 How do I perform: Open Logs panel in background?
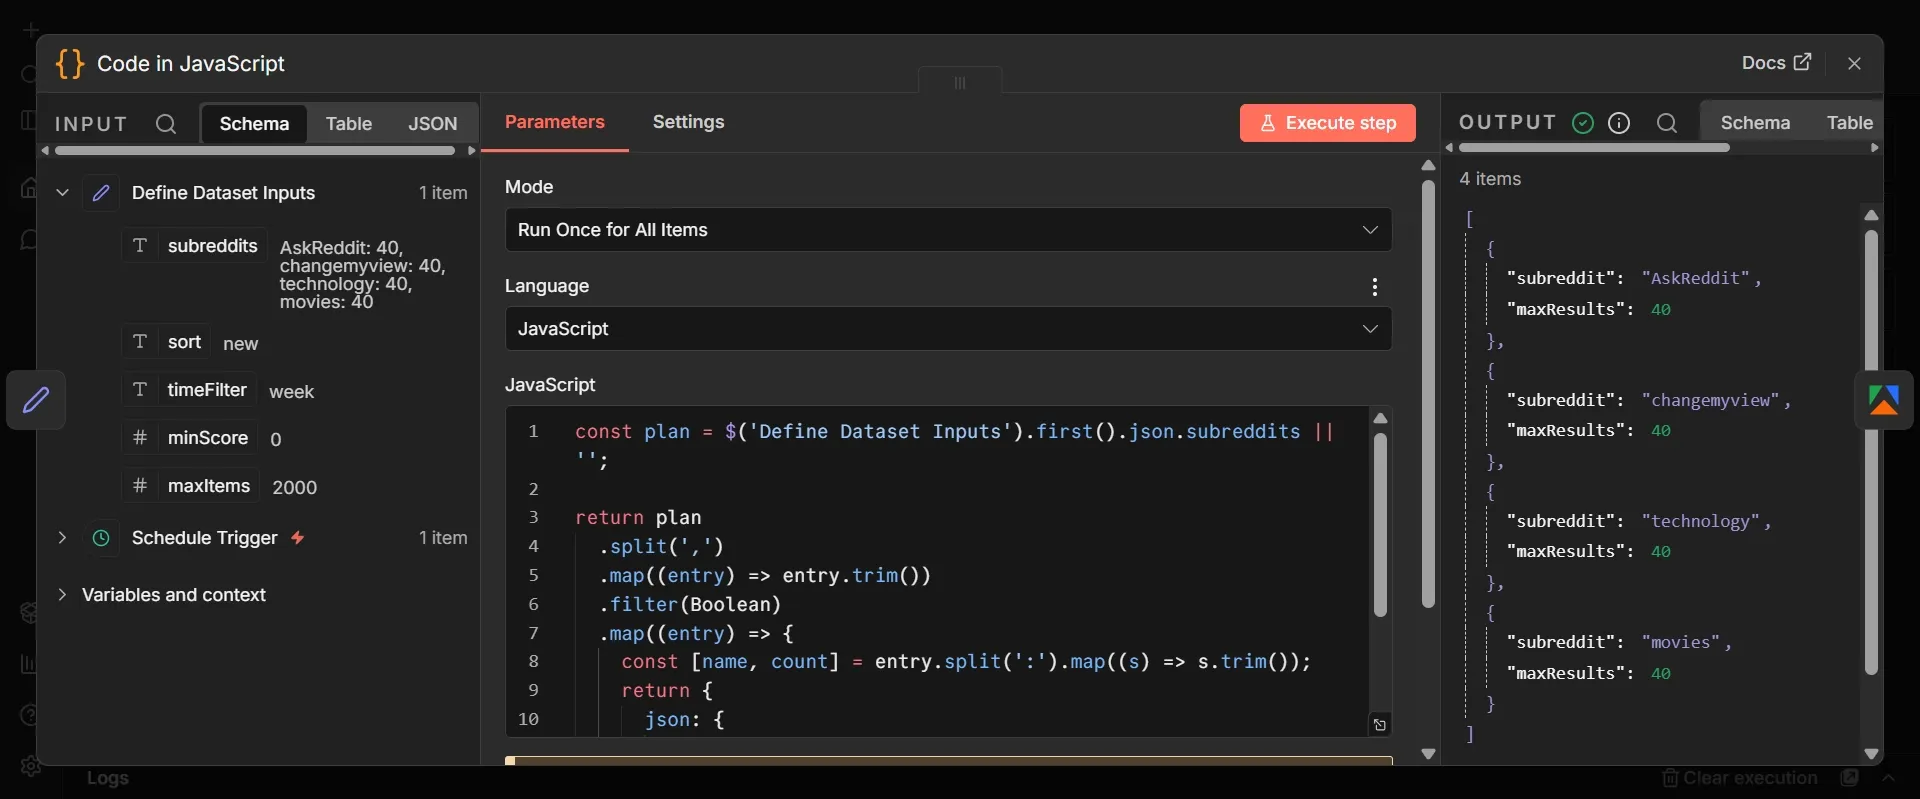pos(107,778)
